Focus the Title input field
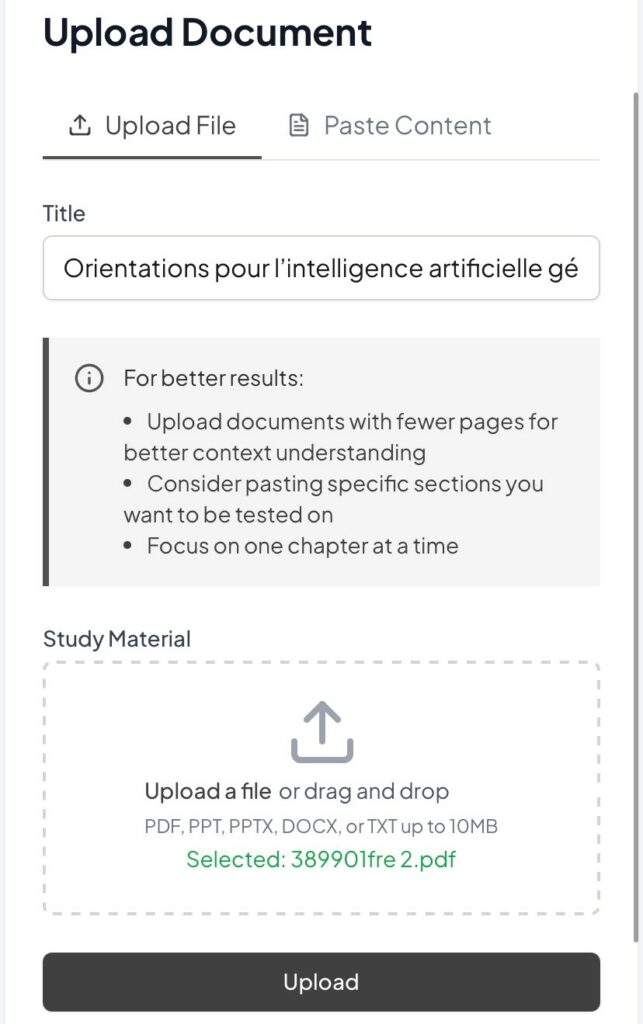 click(321, 268)
